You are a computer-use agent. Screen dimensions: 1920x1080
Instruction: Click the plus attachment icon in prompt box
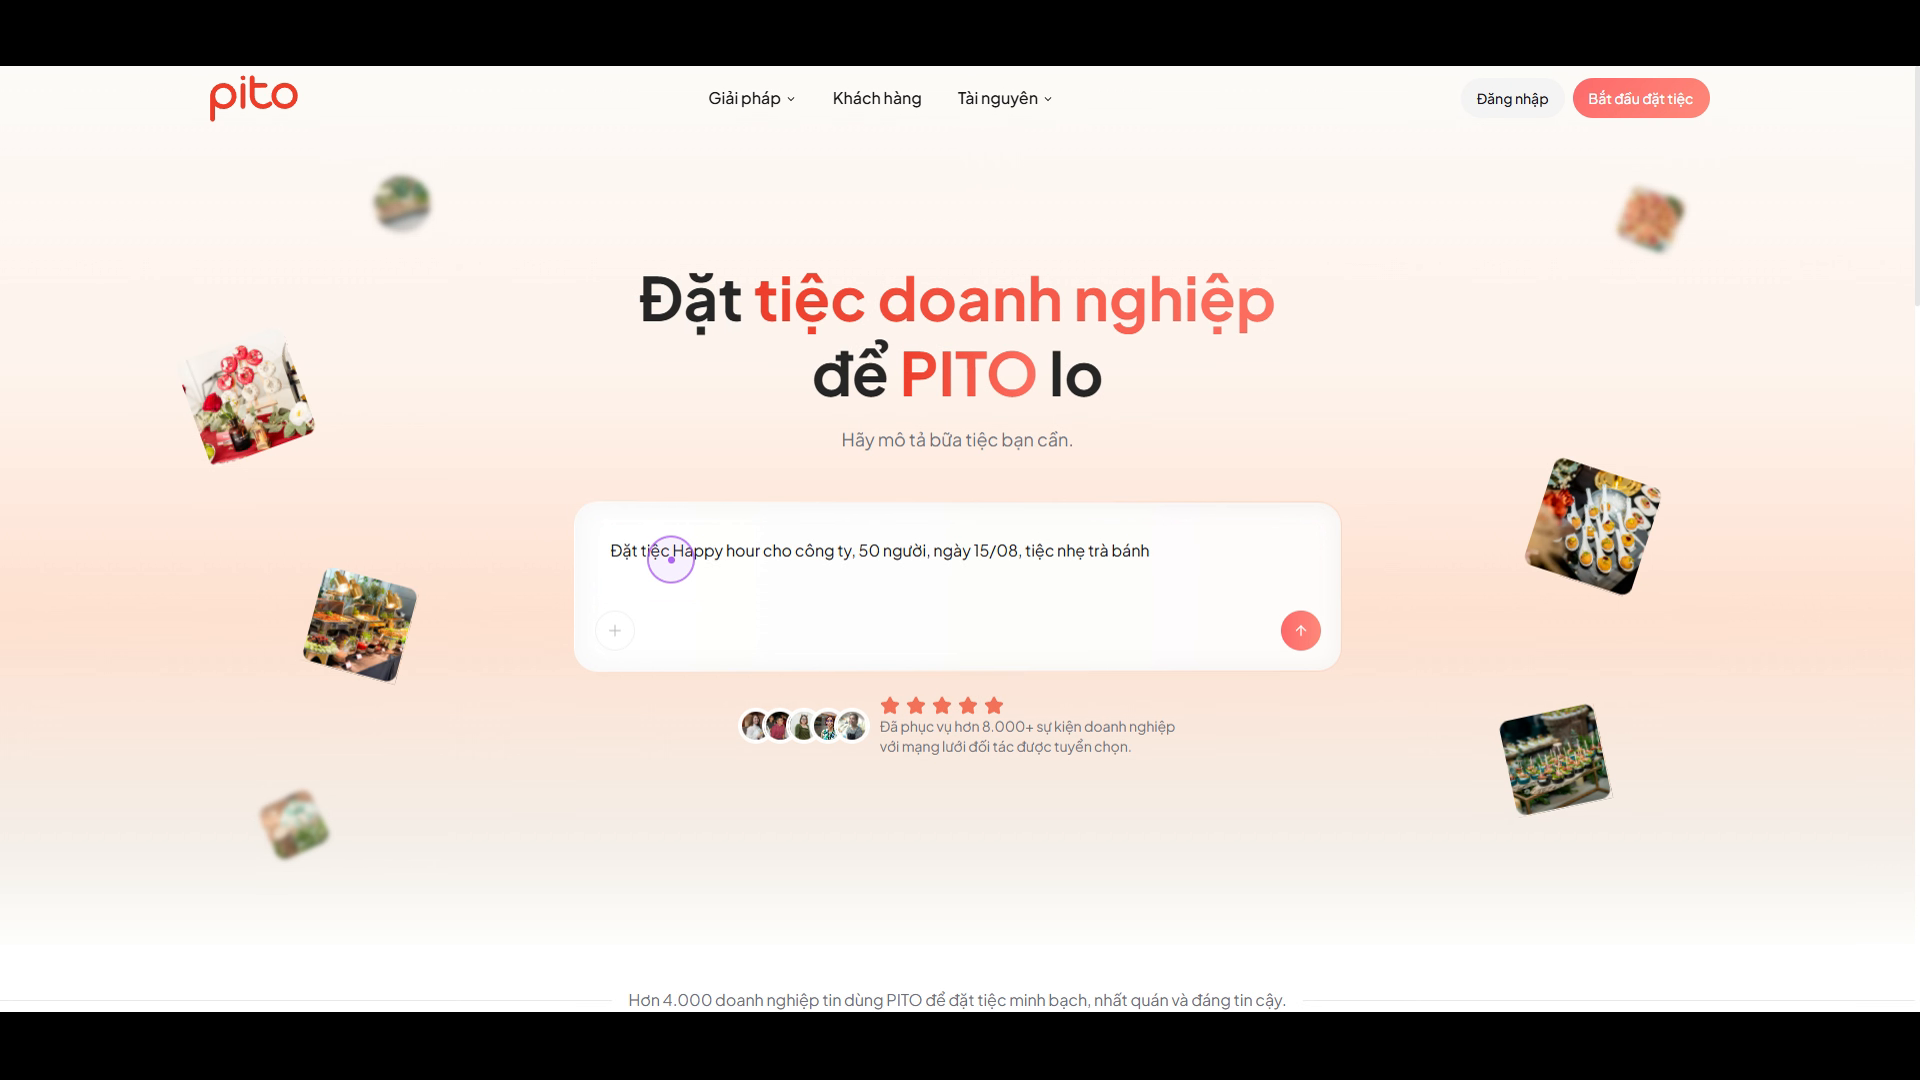pos(615,631)
